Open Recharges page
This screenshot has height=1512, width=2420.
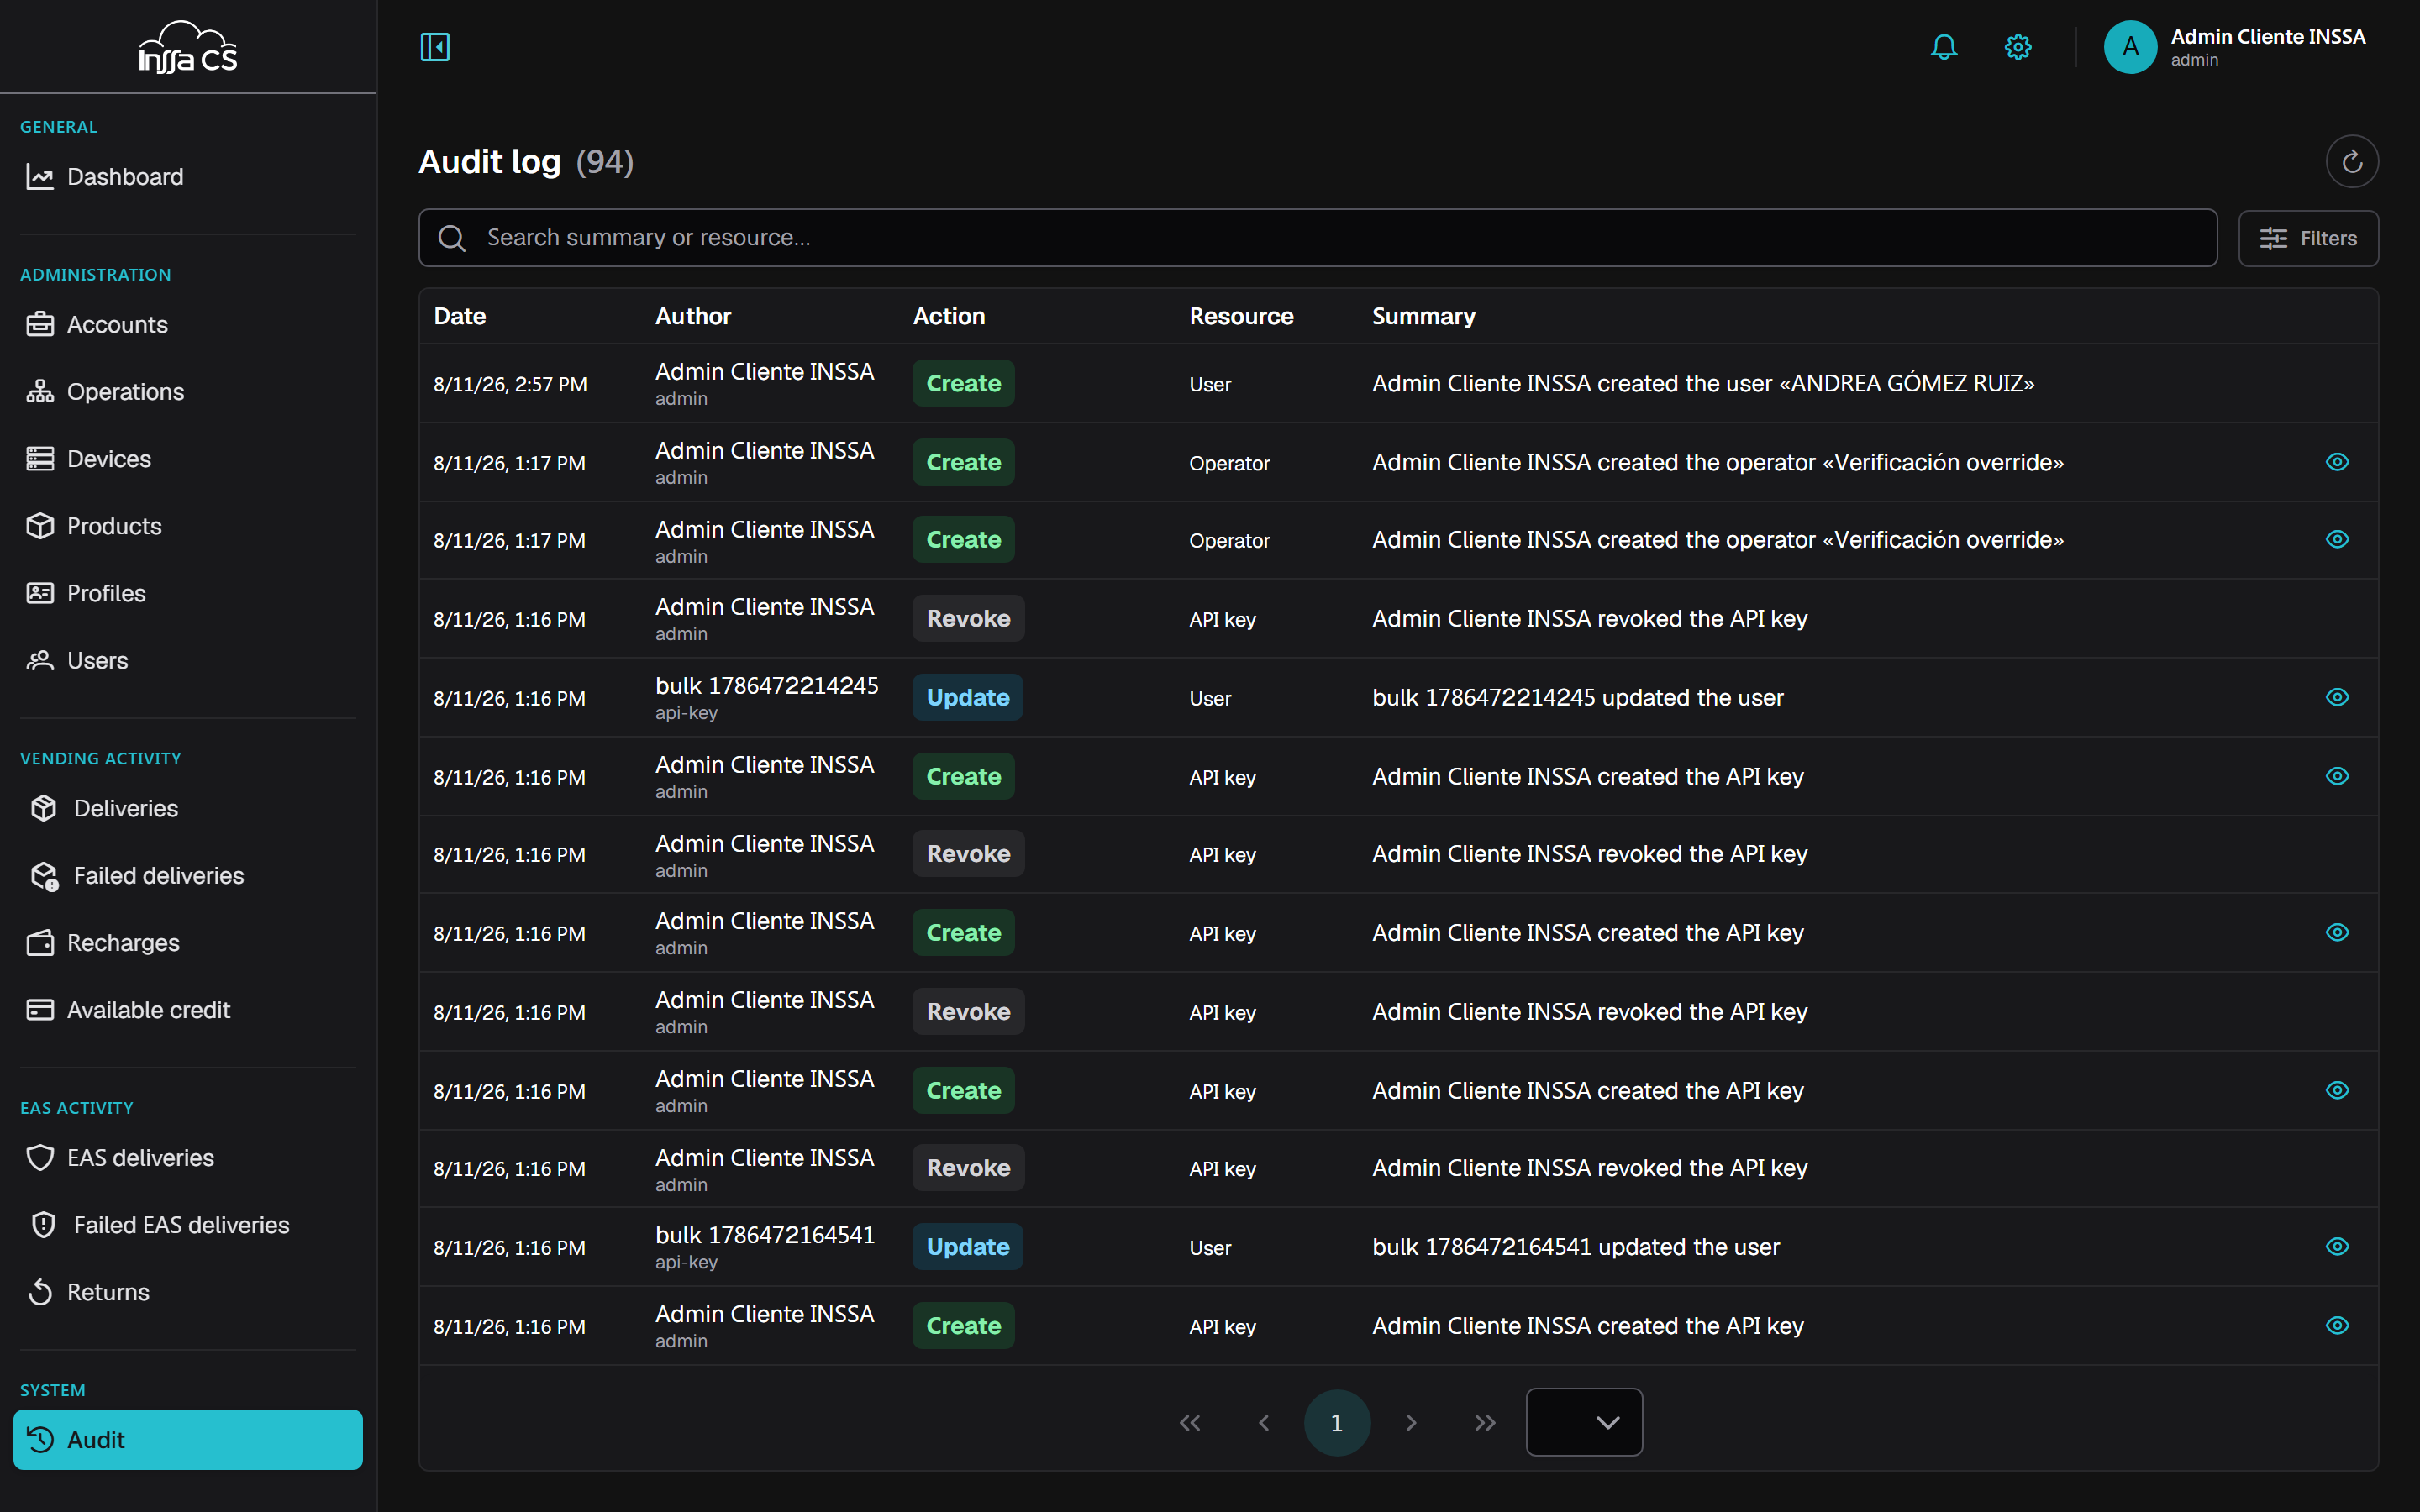pos(188,942)
